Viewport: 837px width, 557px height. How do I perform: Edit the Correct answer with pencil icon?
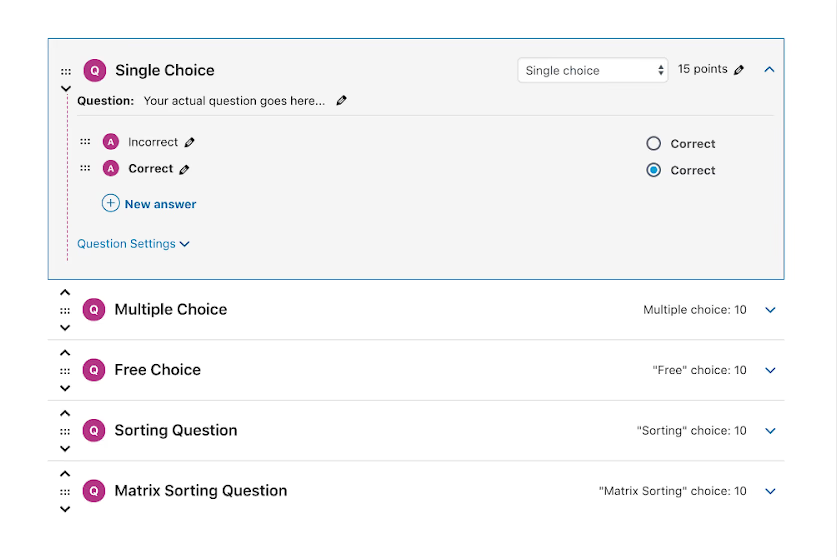coord(184,169)
